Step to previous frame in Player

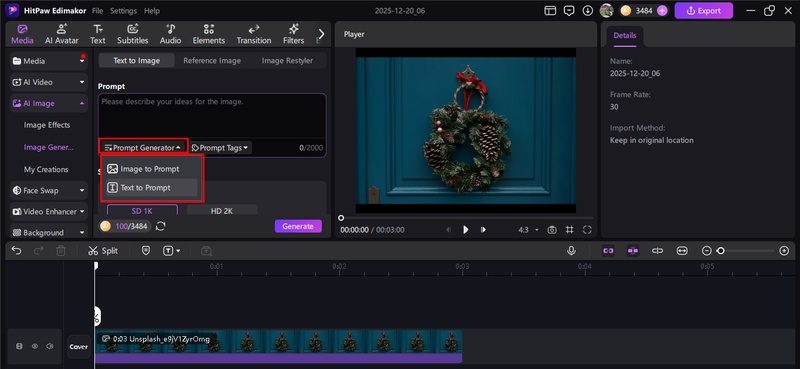(448, 230)
